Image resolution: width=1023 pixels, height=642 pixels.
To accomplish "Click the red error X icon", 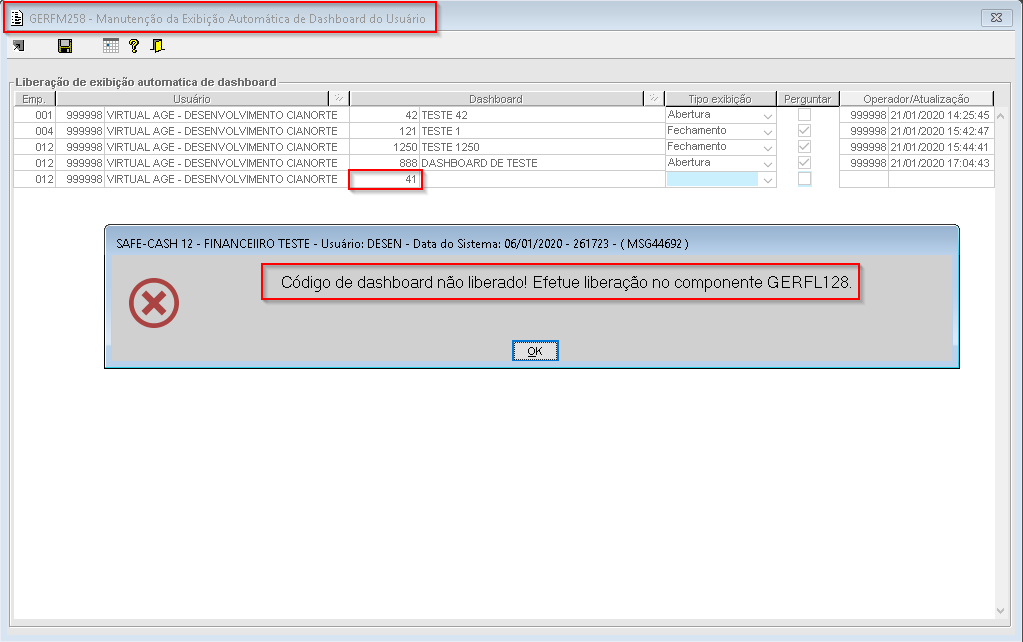I will pyautogui.click(x=154, y=303).
